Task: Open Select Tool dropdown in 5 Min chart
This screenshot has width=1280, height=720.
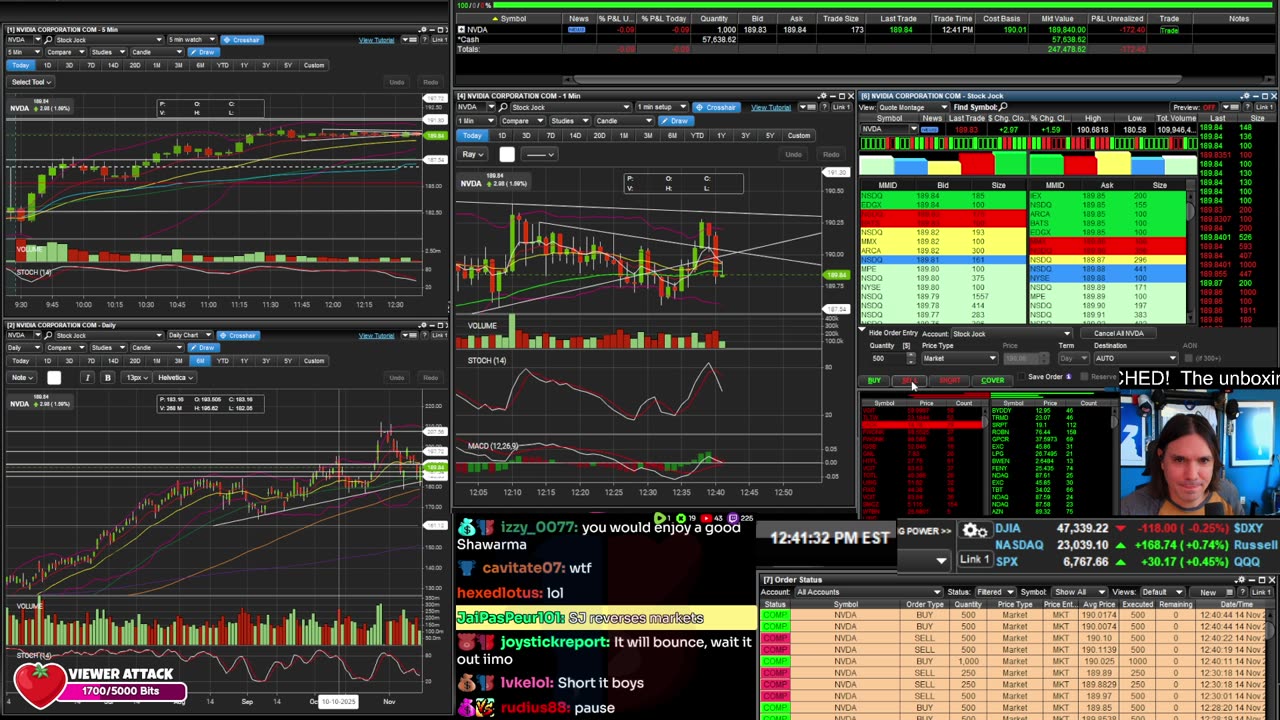Action: click(x=31, y=82)
